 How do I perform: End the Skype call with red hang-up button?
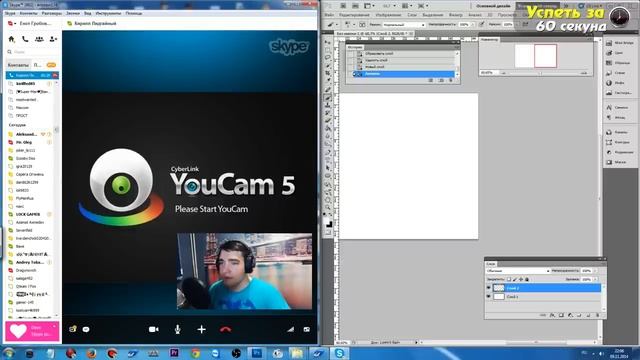226,329
